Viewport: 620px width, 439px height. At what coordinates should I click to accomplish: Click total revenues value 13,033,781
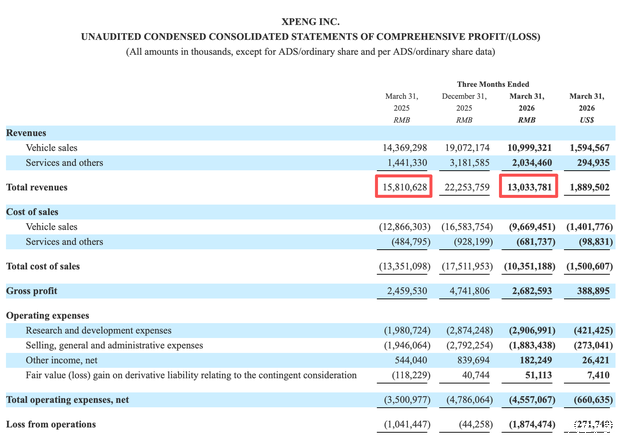[529, 187]
